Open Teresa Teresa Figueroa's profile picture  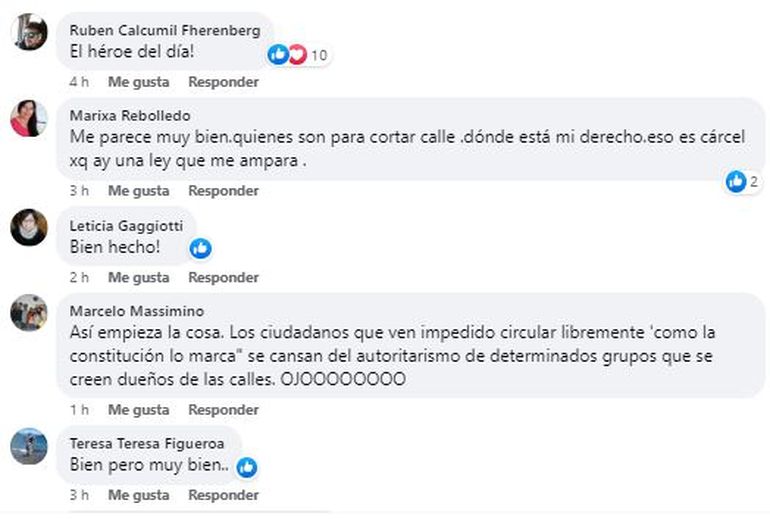[29, 446]
